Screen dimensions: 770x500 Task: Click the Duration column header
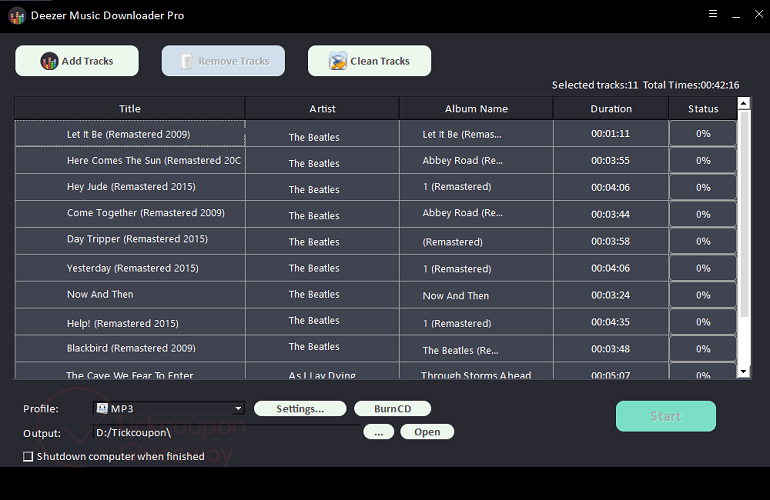tap(611, 109)
